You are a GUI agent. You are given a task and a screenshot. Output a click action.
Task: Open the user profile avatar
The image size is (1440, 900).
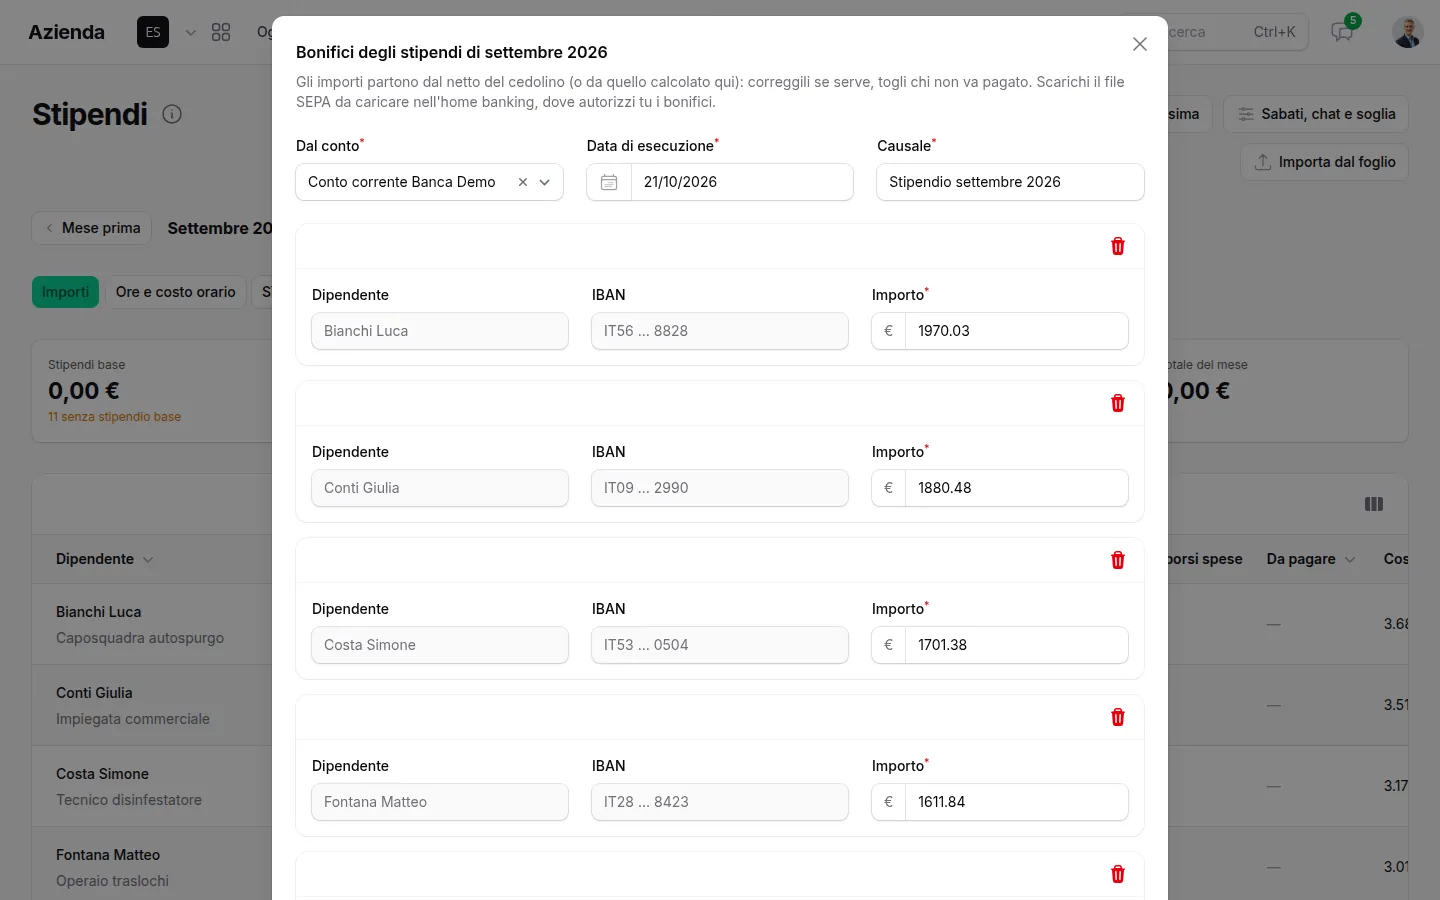(1408, 32)
